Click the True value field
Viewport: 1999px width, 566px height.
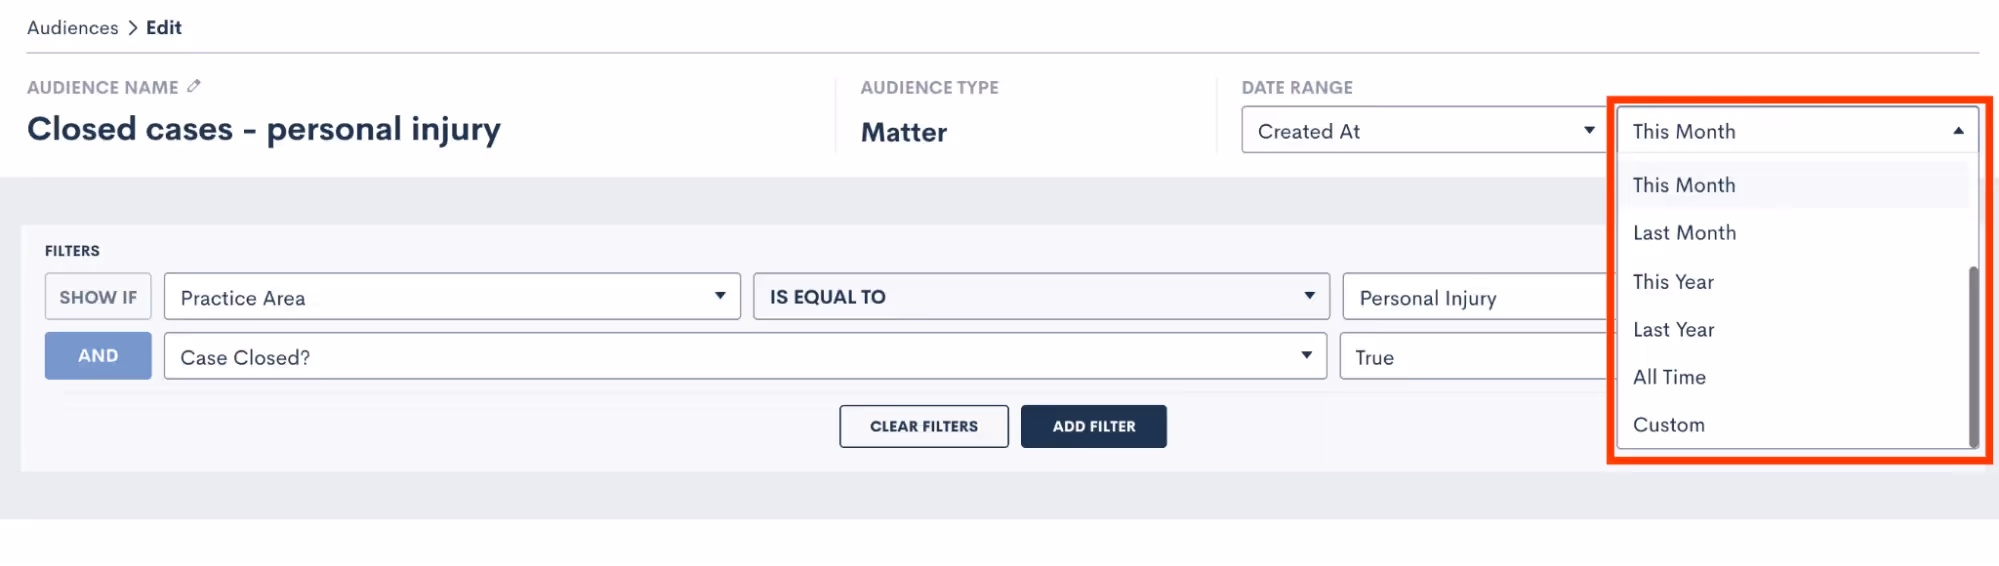pyautogui.click(x=1476, y=356)
